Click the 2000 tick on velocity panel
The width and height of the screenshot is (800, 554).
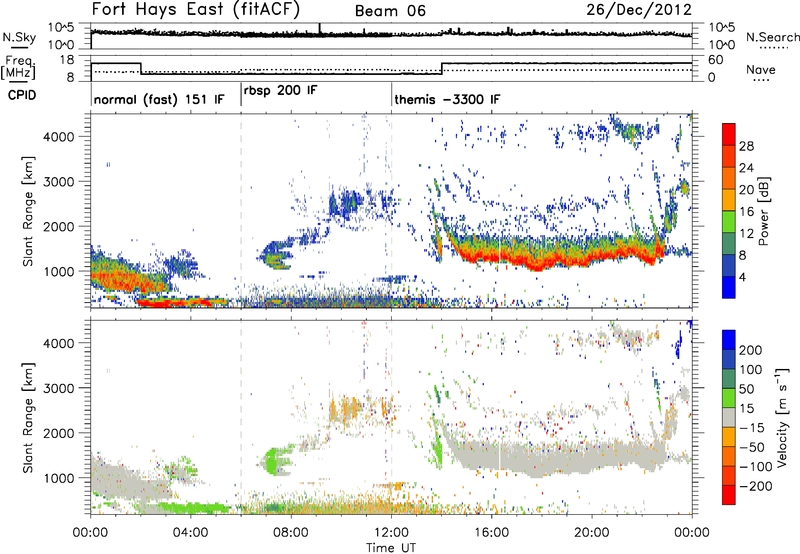pos(58,433)
